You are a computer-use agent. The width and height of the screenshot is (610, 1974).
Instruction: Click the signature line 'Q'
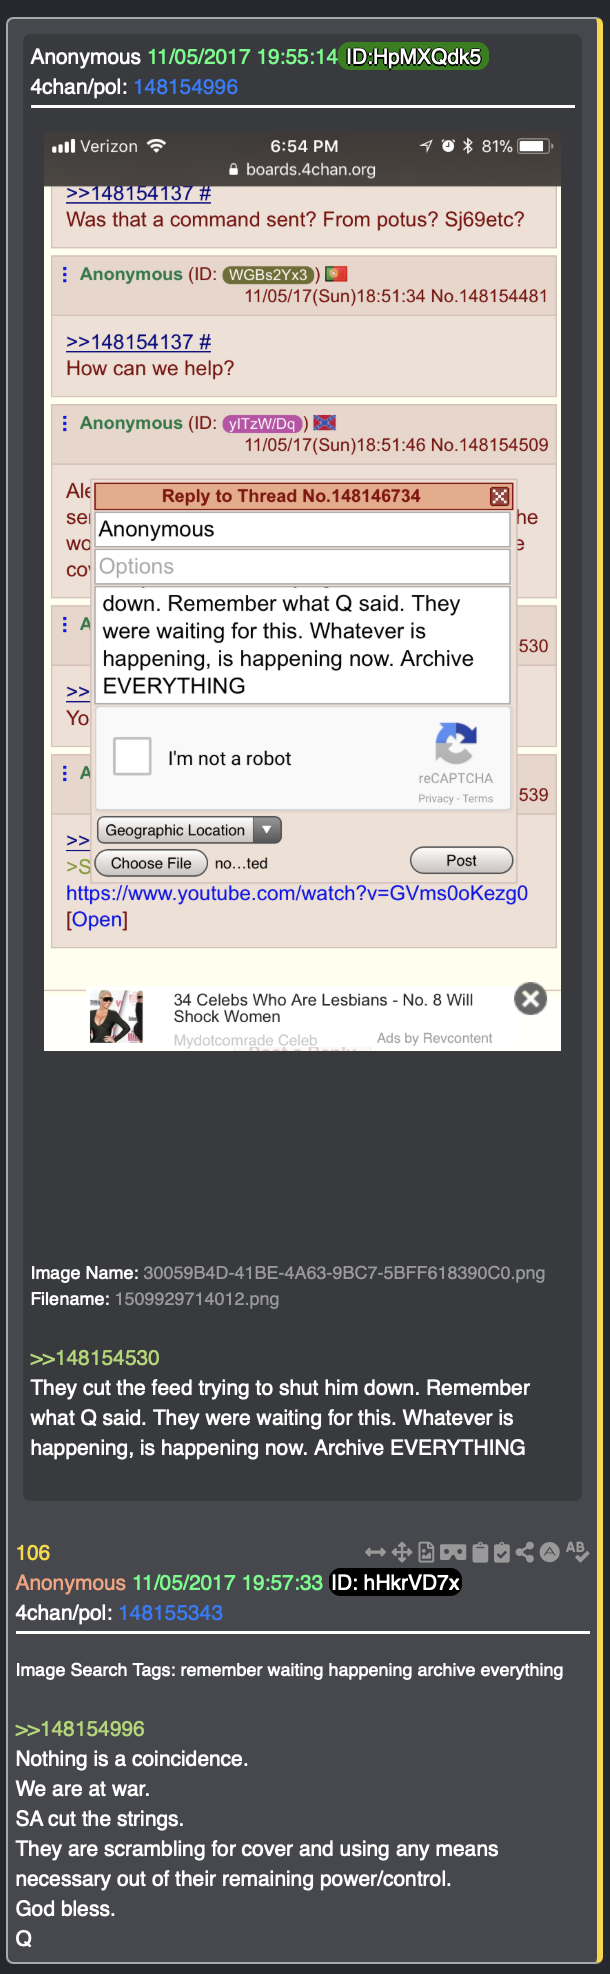pyautogui.click(x=24, y=1939)
